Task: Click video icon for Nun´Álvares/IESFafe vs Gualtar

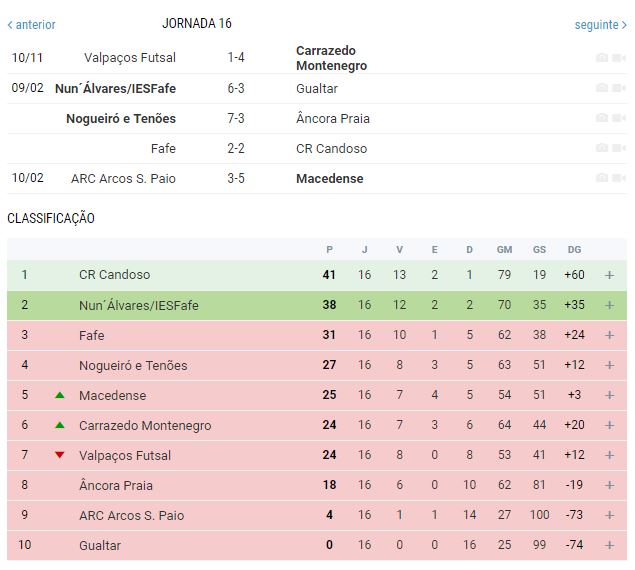Action: pyautogui.click(x=617, y=88)
